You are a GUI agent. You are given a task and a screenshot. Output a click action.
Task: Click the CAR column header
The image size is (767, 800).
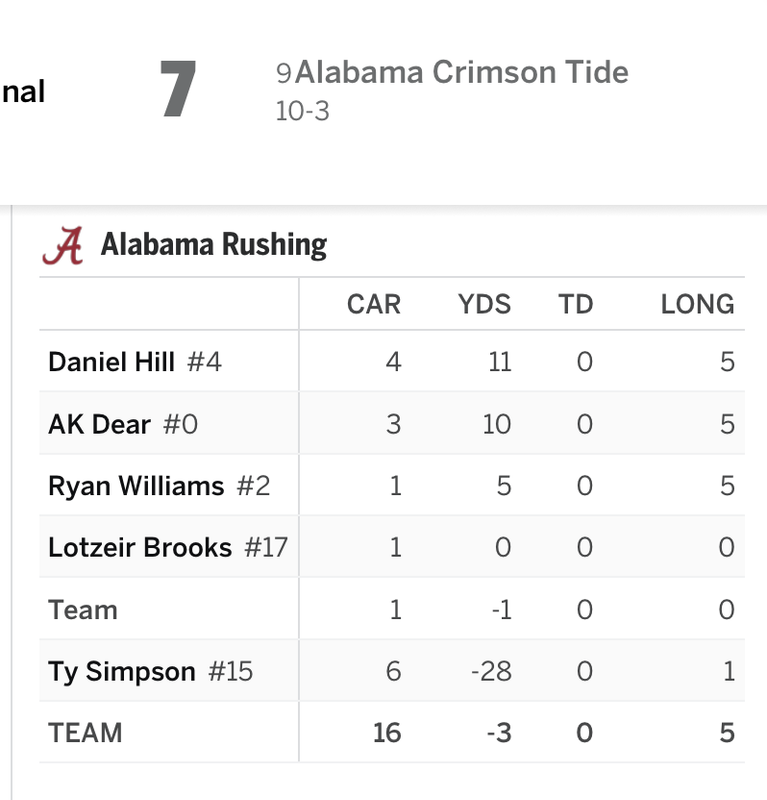click(374, 304)
